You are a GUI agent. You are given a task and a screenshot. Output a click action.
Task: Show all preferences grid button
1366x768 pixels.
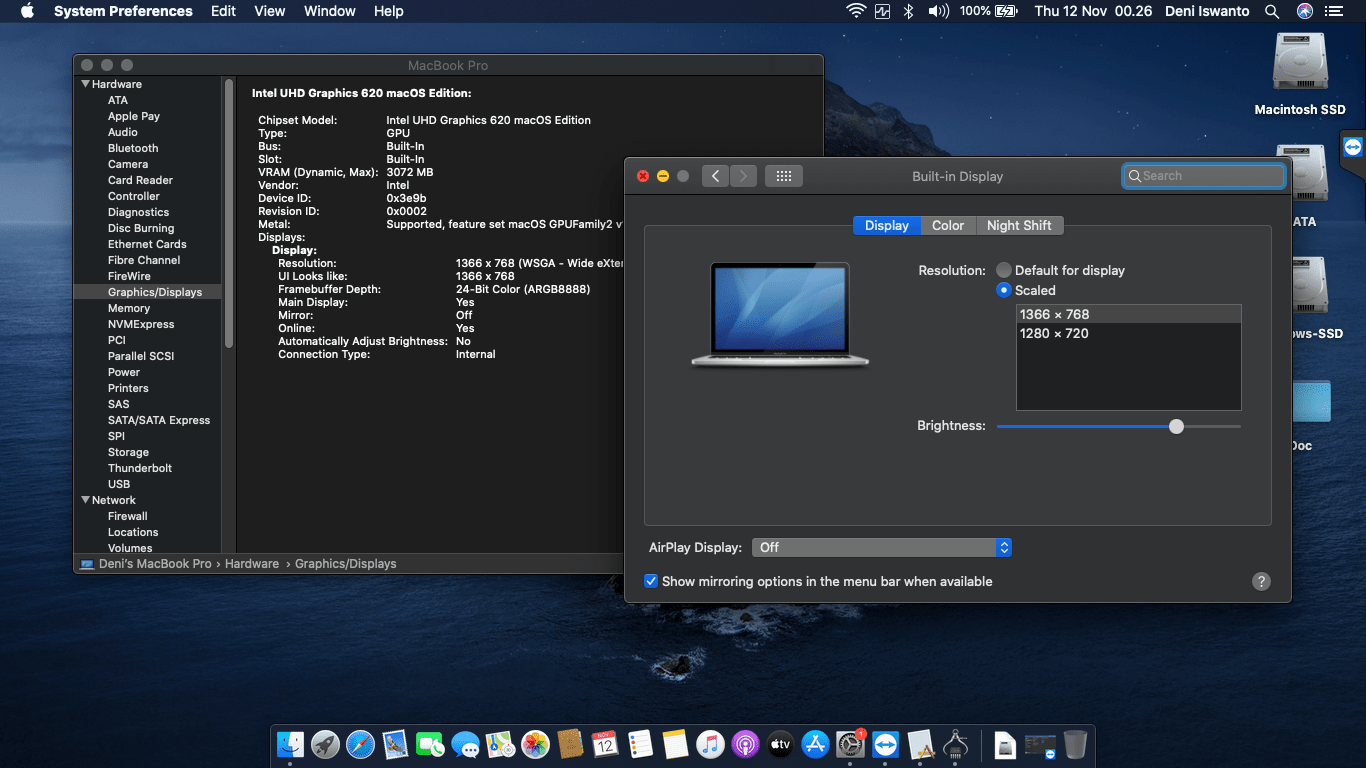(x=784, y=176)
